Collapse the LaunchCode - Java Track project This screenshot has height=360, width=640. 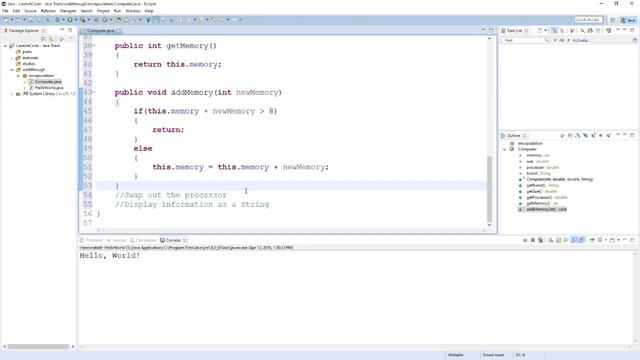click(x=6, y=46)
